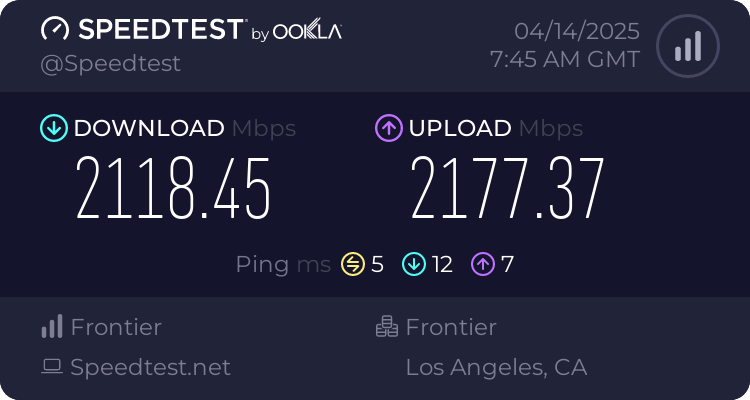Click the cyan download ping icon
Viewport: 750px width, 400px height.
(x=414, y=264)
